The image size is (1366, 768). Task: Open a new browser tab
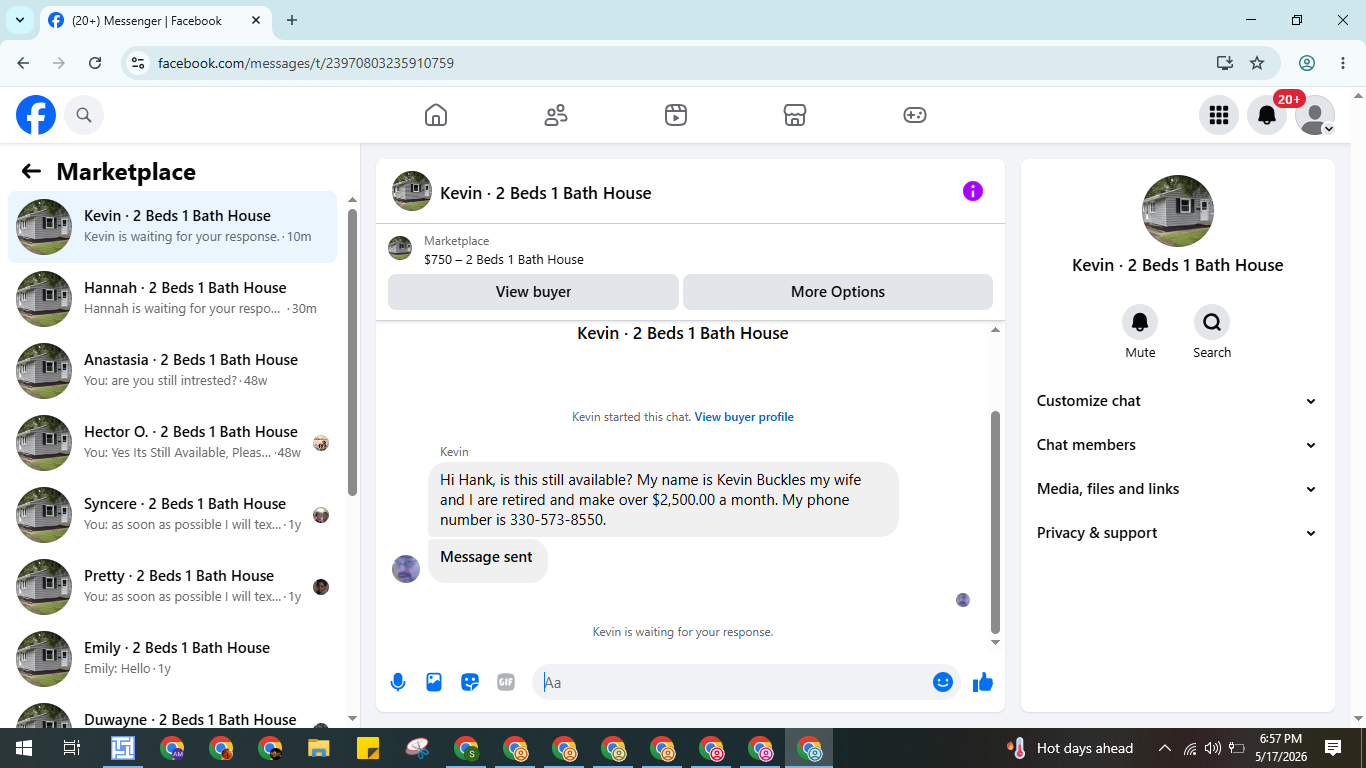[x=292, y=20]
